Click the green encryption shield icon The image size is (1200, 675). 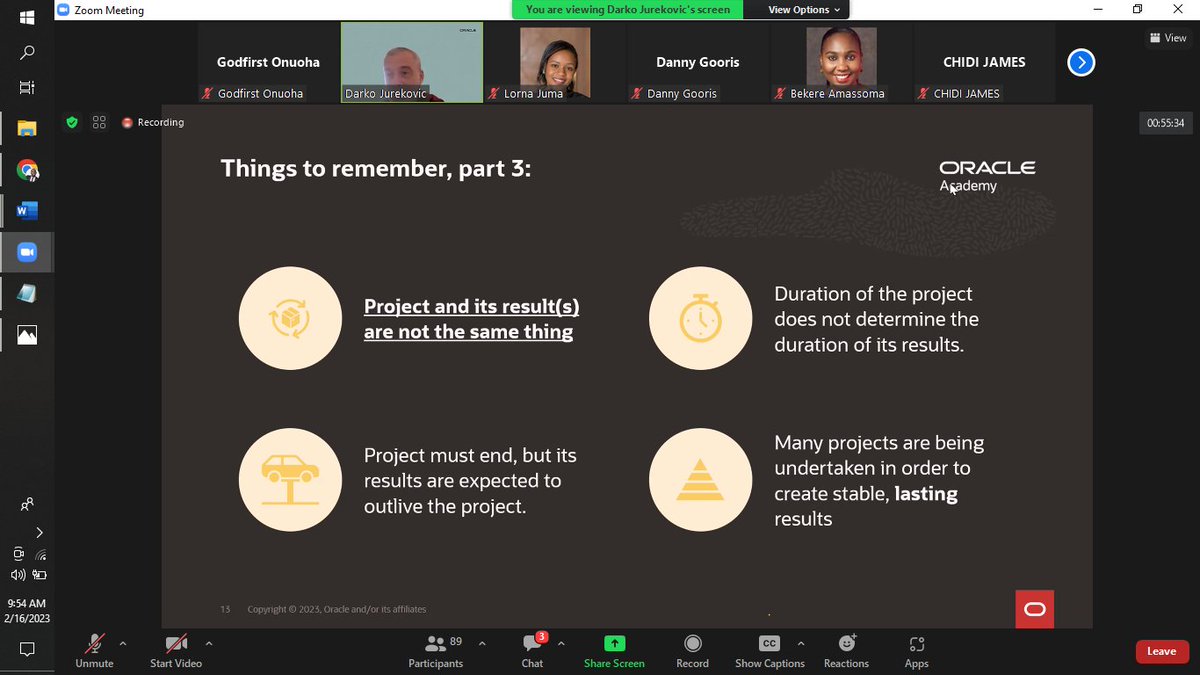tap(71, 122)
